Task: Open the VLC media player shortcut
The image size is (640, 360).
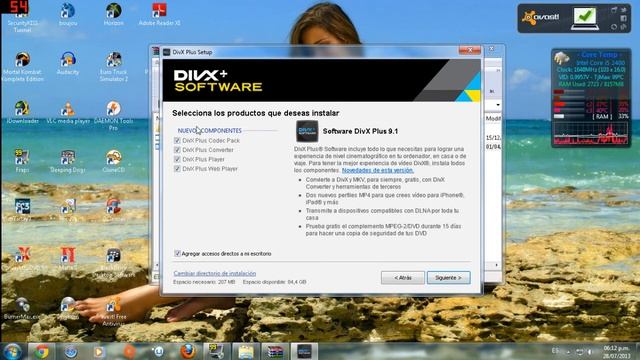Action: pyautogui.click(x=68, y=112)
